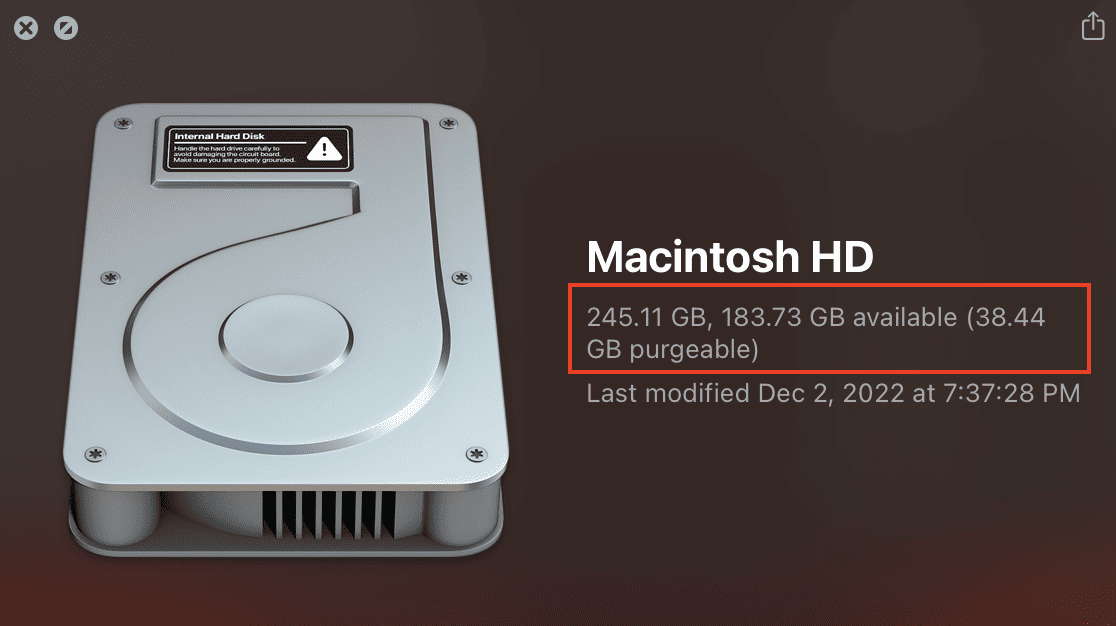This screenshot has width=1116, height=626.
Task: Click the bottom-left screw on the drive
Action: coord(95,453)
